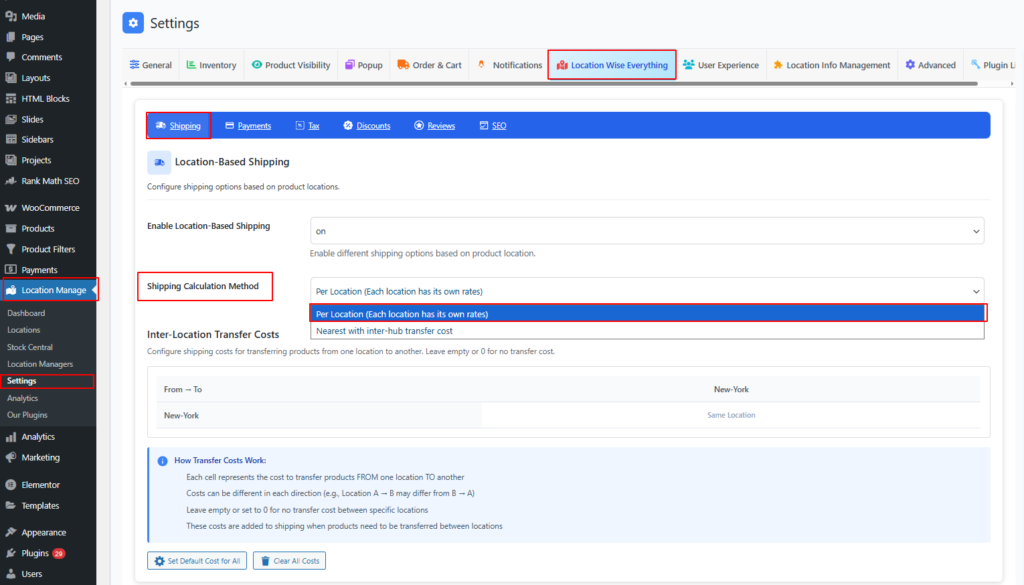The height and width of the screenshot is (585, 1024).
Task: Click the Location-Based Shipping truck icon
Action: pos(159,162)
